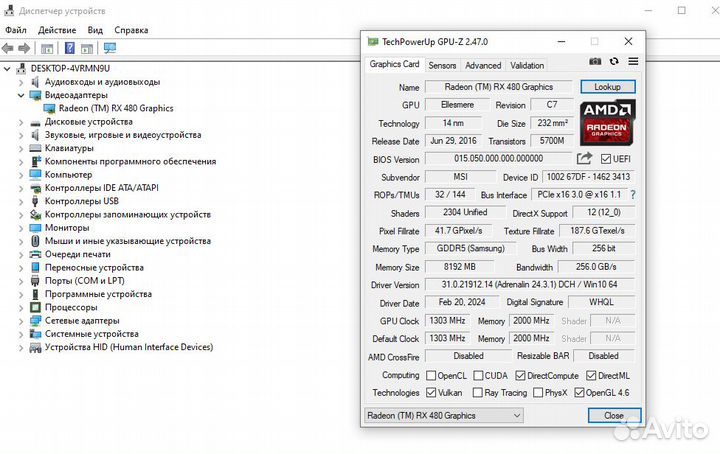This screenshot has width=720, height=454.
Task: Toggle the Vulkan checkbox
Action: coord(431,392)
